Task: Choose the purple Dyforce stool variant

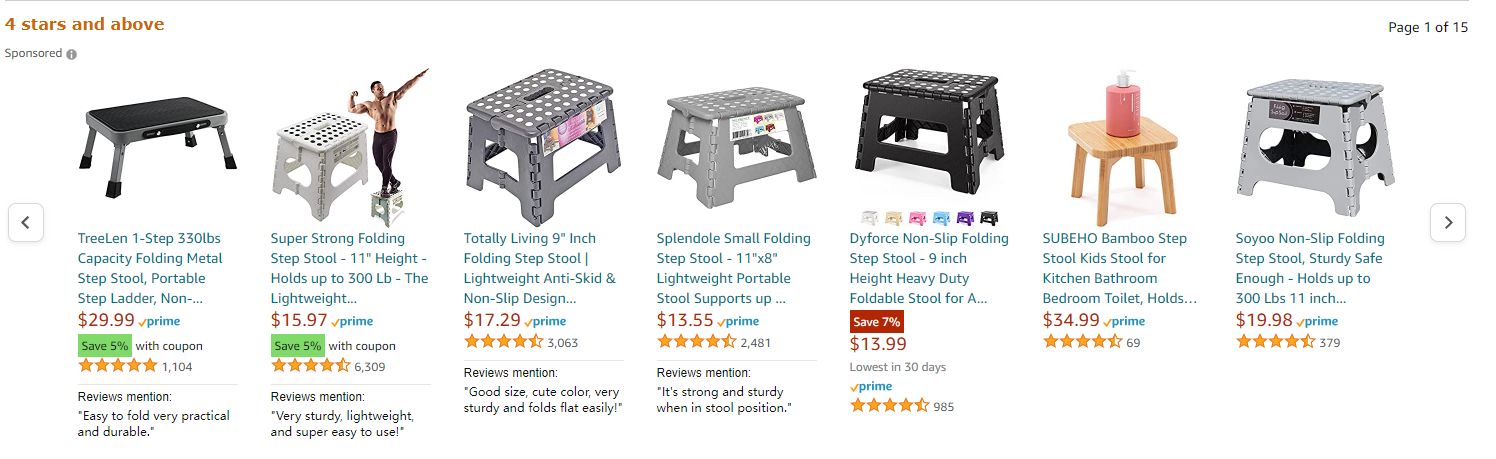Action: click(x=965, y=218)
